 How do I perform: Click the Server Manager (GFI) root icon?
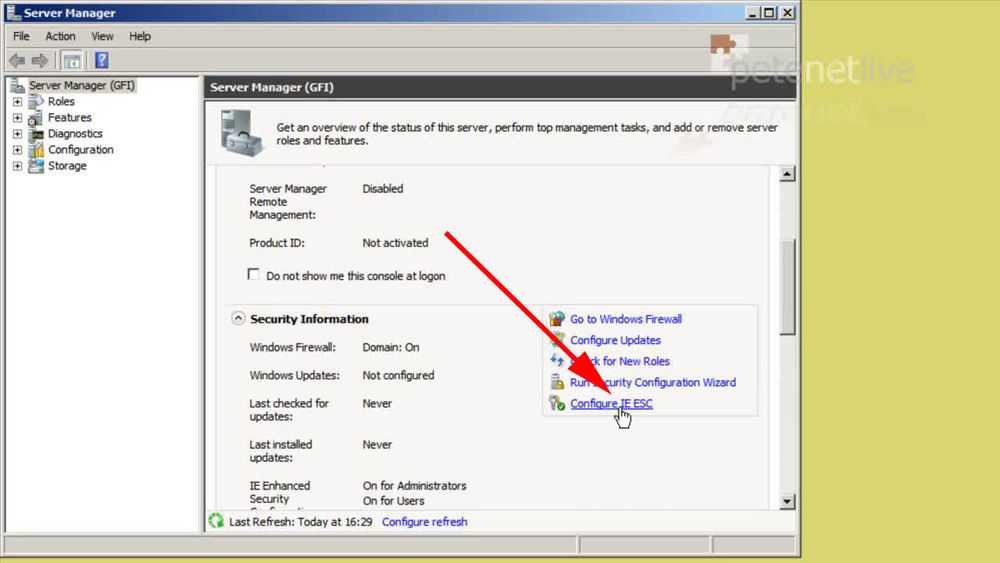coord(18,85)
